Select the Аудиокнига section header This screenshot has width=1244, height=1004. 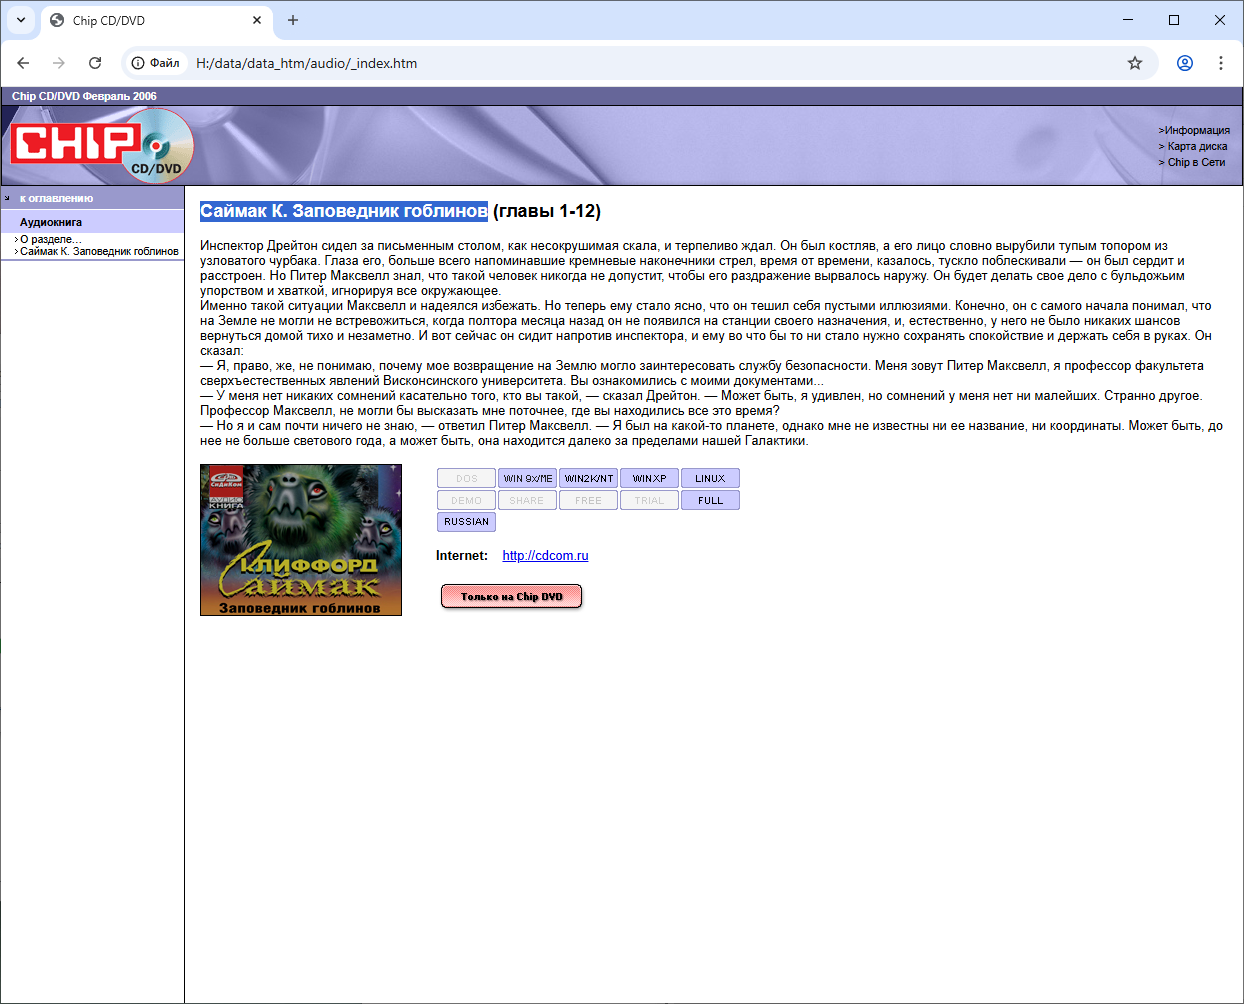click(x=51, y=222)
